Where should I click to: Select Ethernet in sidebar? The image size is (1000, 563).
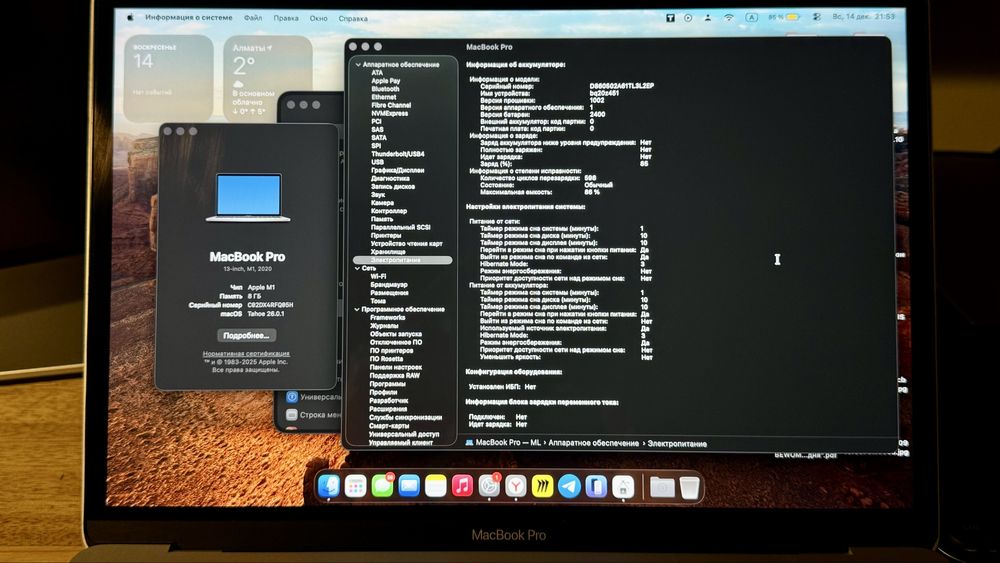point(384,97)
